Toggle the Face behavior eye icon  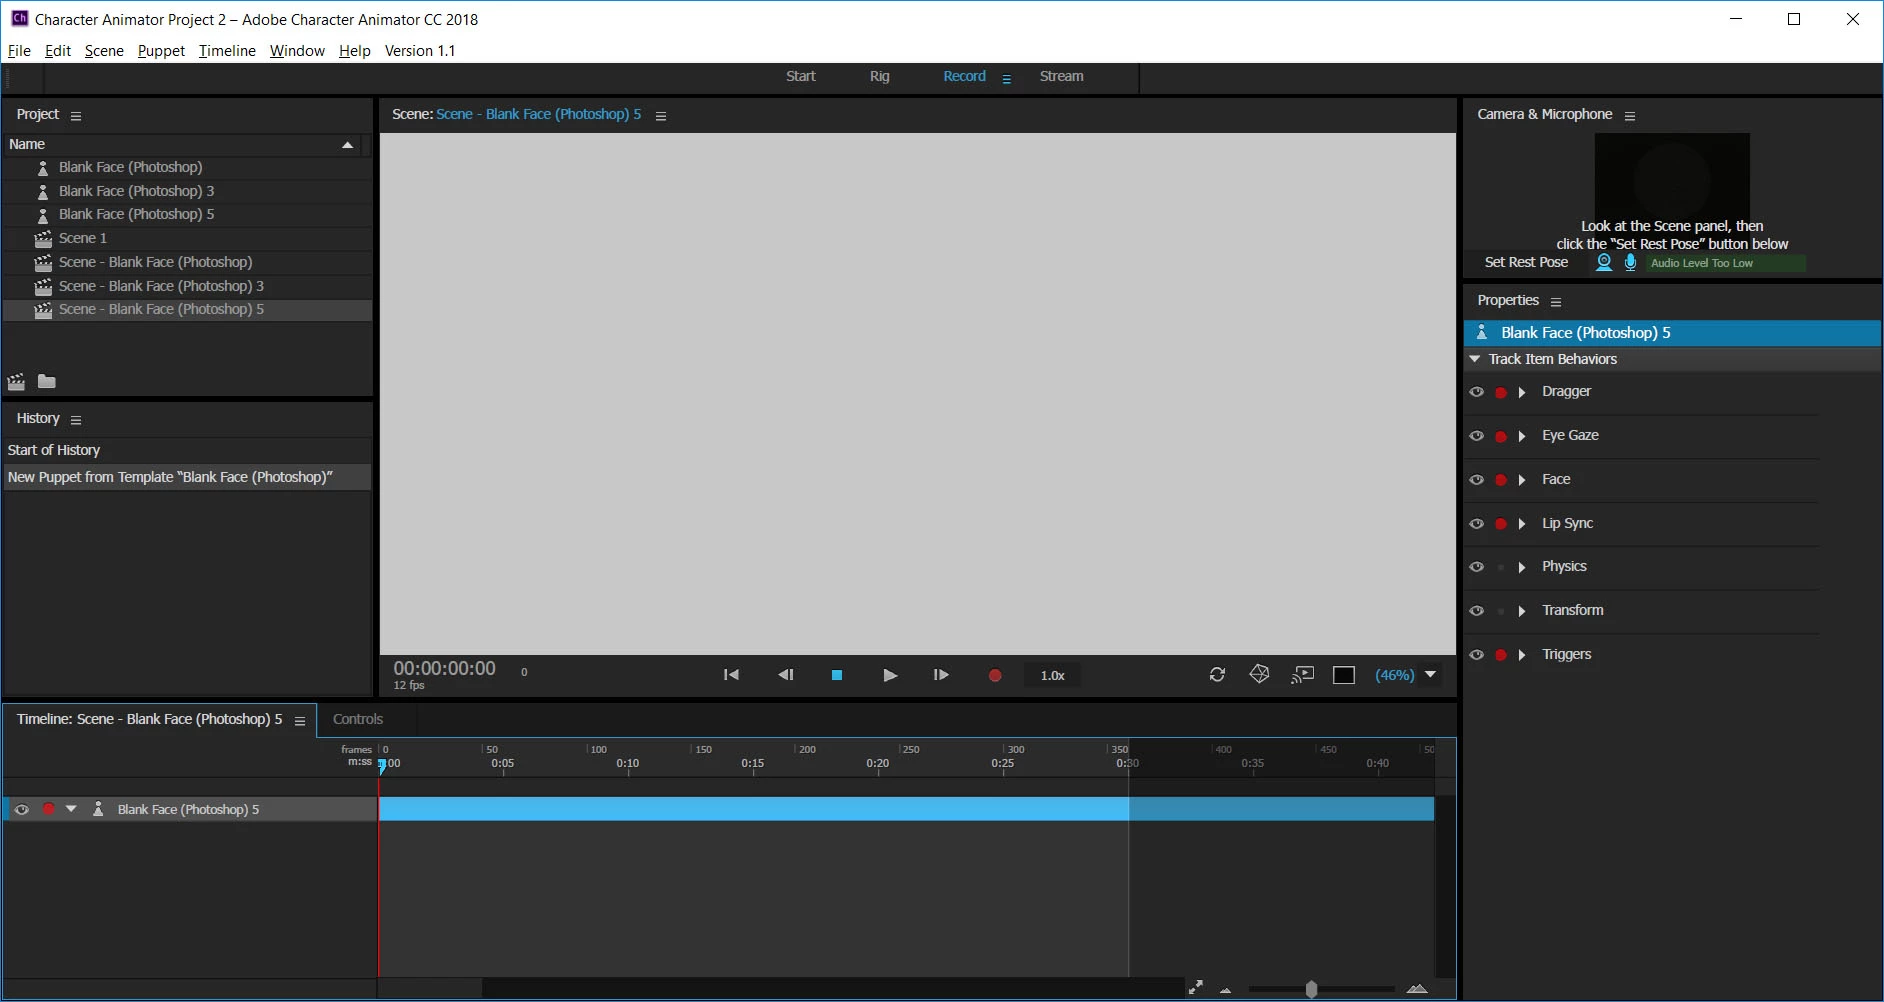pos(1477,480)
